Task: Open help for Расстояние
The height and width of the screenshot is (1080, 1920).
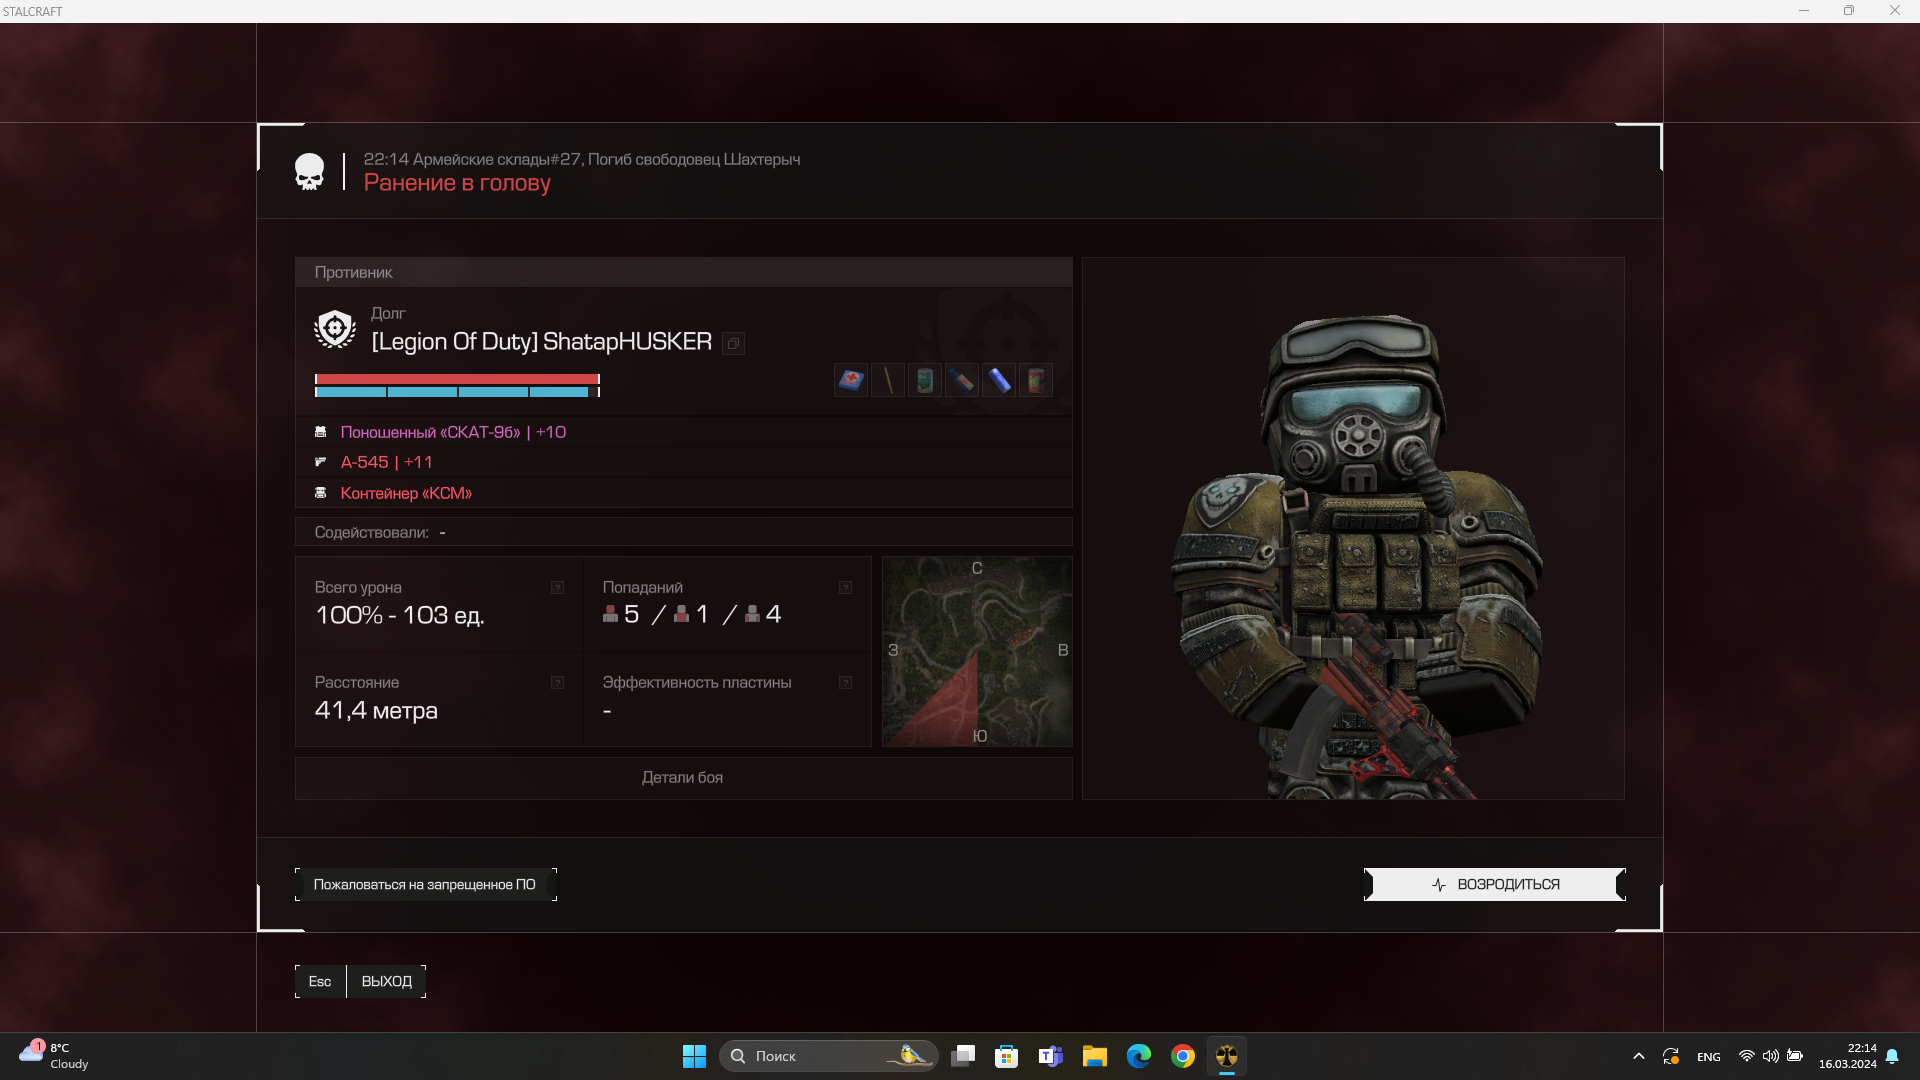Action: (557, 683)
